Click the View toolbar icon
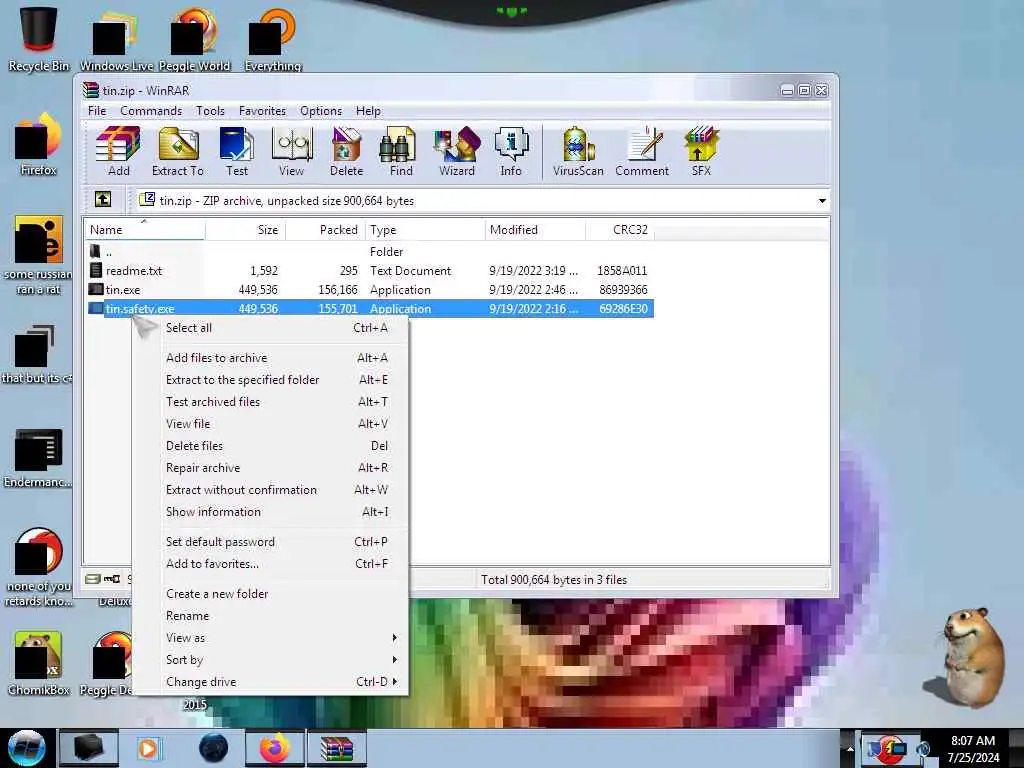Screen dimensions: 1024x768 point(291,152)
